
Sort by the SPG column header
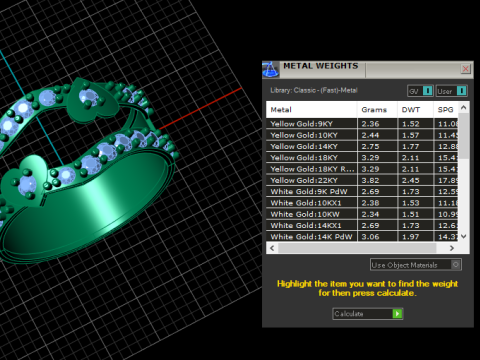tap(446, 110)
